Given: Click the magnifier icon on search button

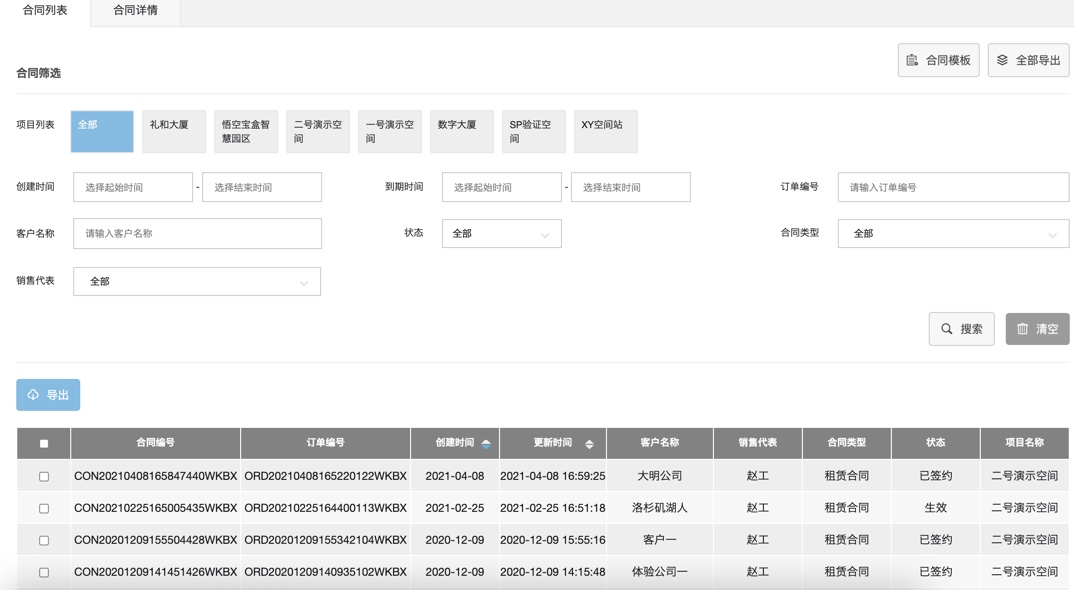Looking at the screenshot, I should 946,329.
